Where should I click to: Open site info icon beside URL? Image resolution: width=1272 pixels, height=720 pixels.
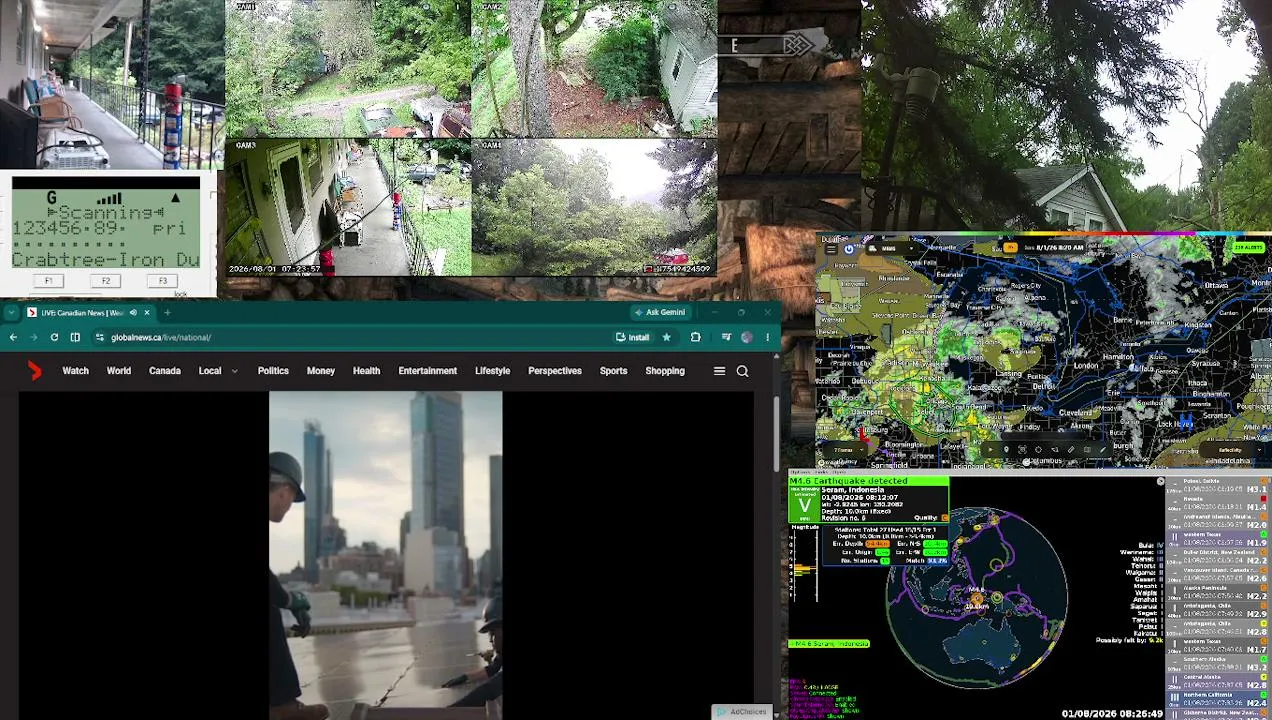point(99,337)
